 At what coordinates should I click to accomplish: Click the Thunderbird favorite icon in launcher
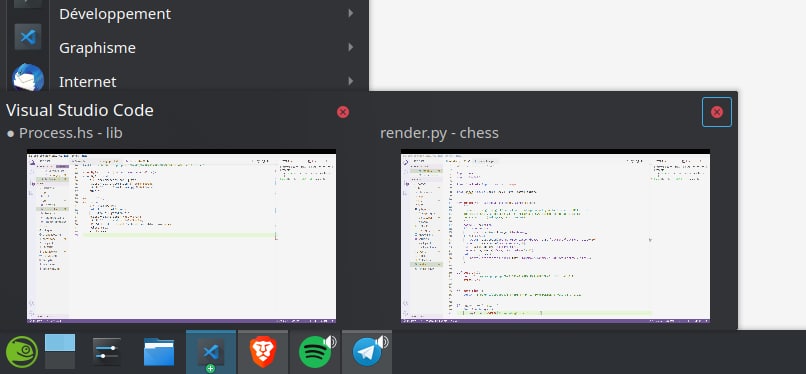28,77
